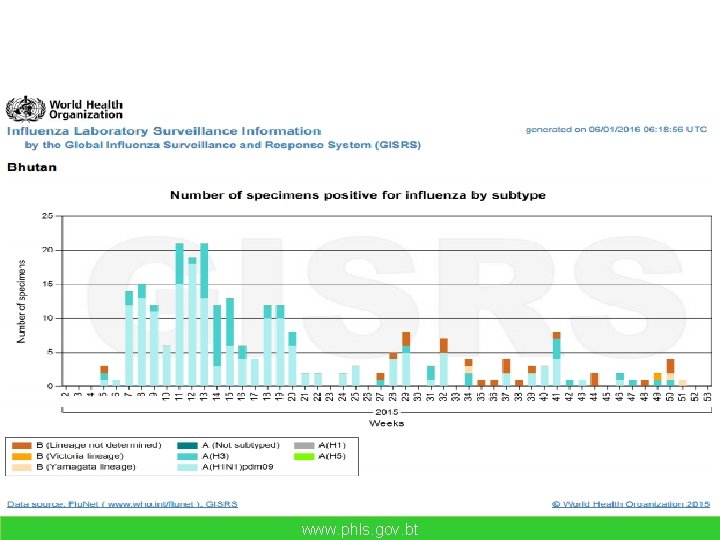Click the 'Influenza Laboratory Surveillance Information' heading

tap(164, 131)
